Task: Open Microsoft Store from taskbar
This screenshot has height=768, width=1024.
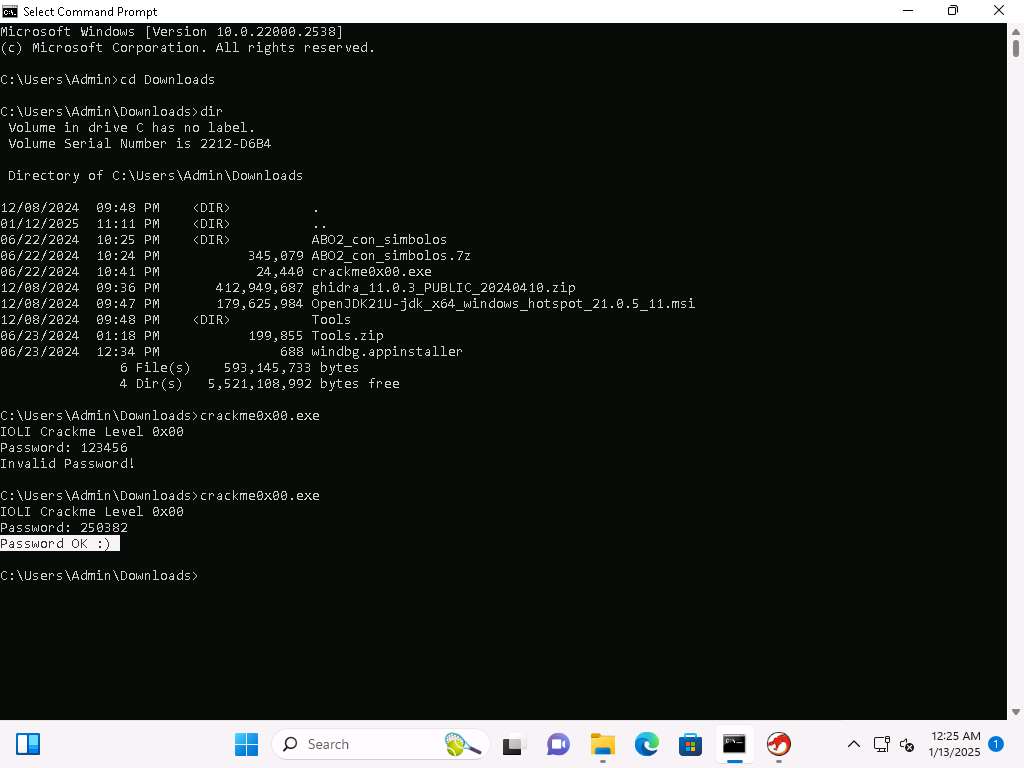Action: point(690,744)
